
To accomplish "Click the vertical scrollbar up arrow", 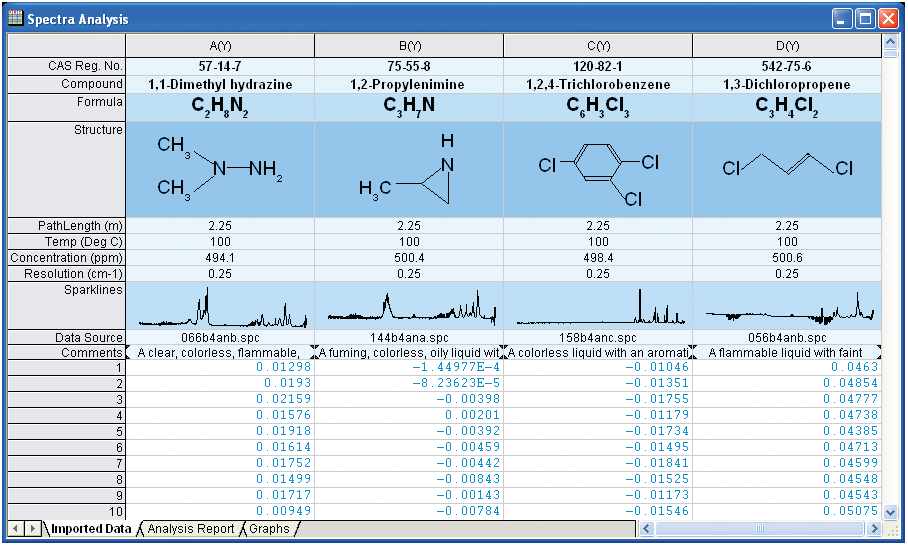I will 890,42.
